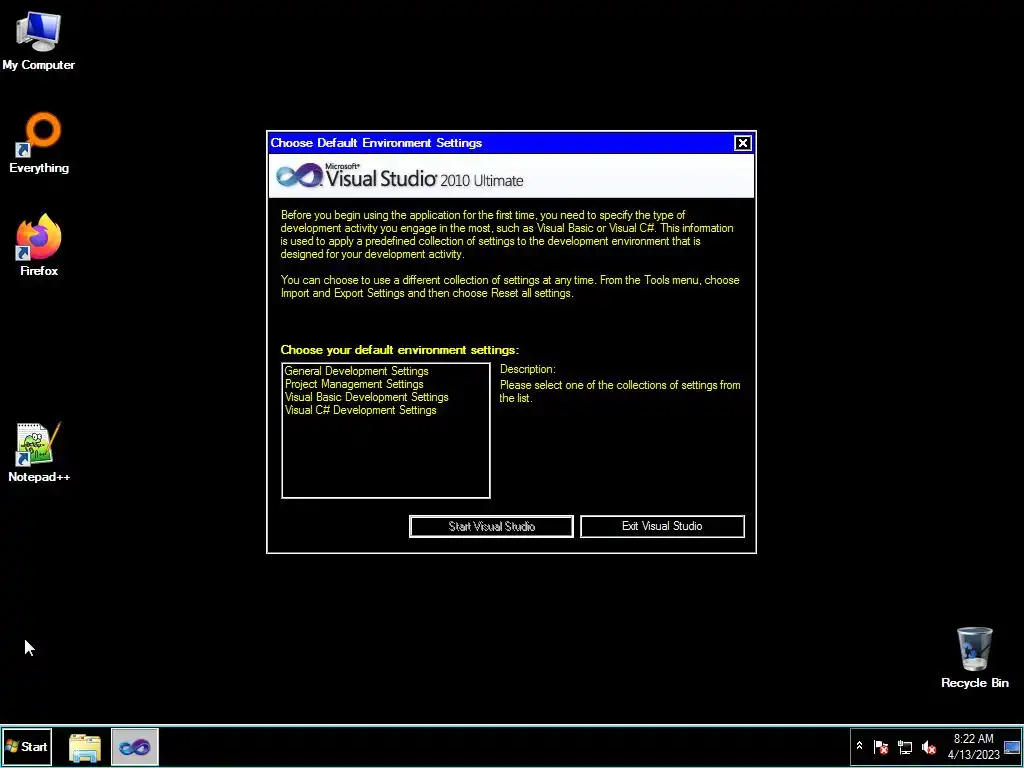Click the muted volume tray icon
Viewport: 1024px width, 768px height.
tap(929, 746)
